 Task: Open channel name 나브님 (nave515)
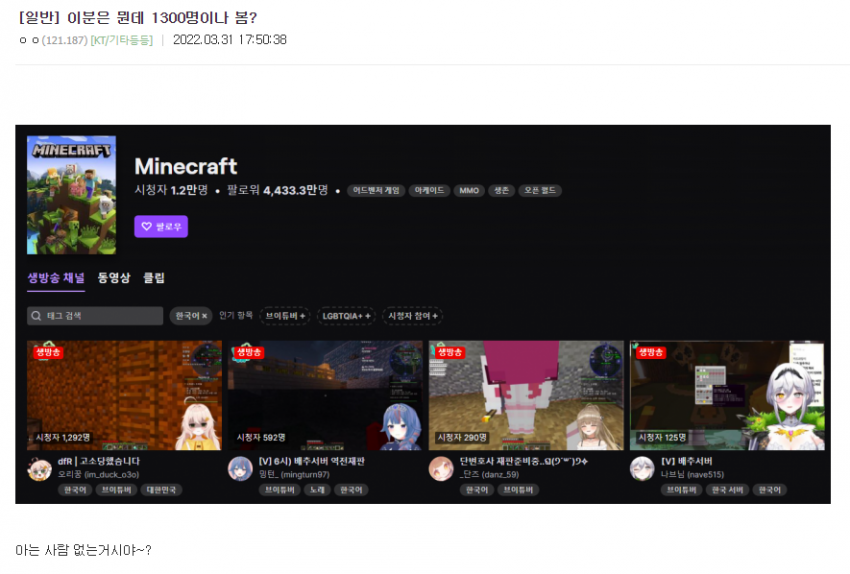[x=692, y=474]
